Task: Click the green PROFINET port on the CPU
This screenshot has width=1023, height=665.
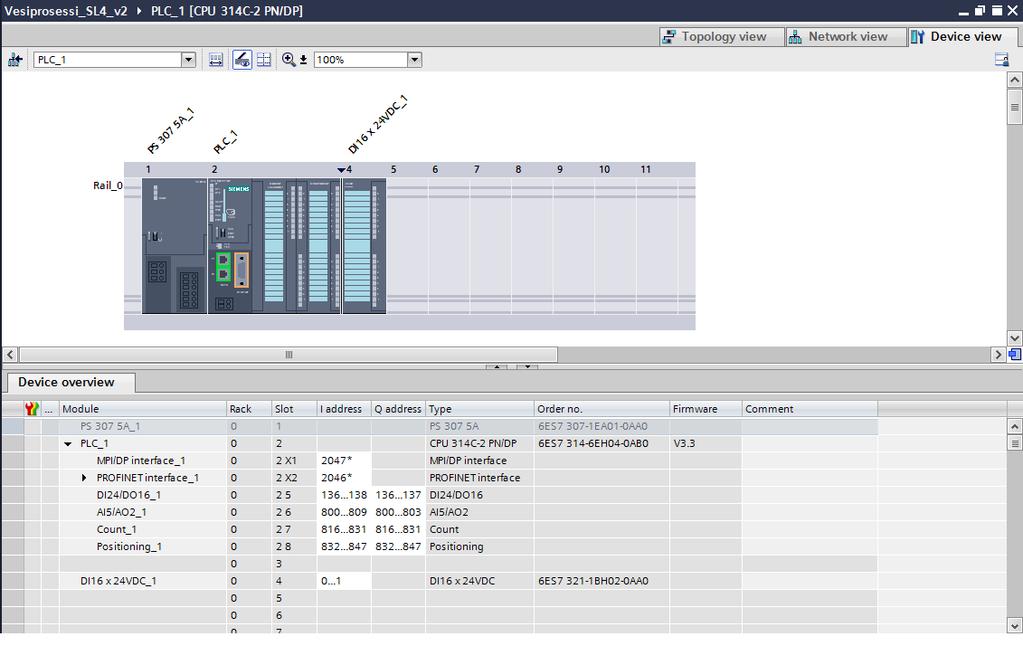Action: click(223, 268)
